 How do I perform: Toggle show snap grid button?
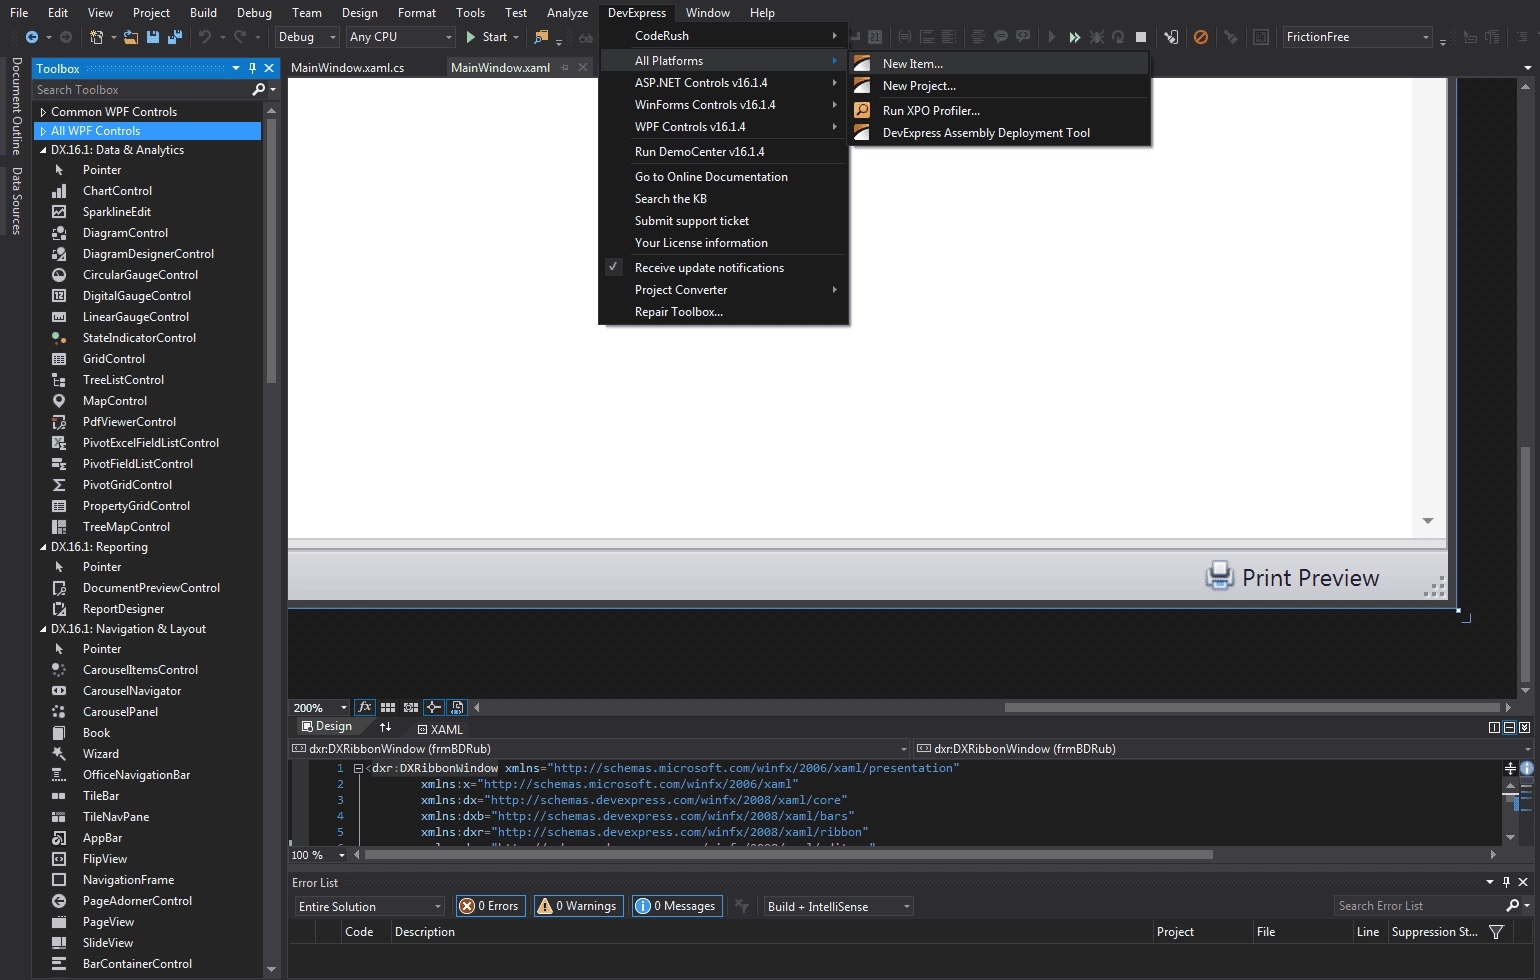click(388, 707)
